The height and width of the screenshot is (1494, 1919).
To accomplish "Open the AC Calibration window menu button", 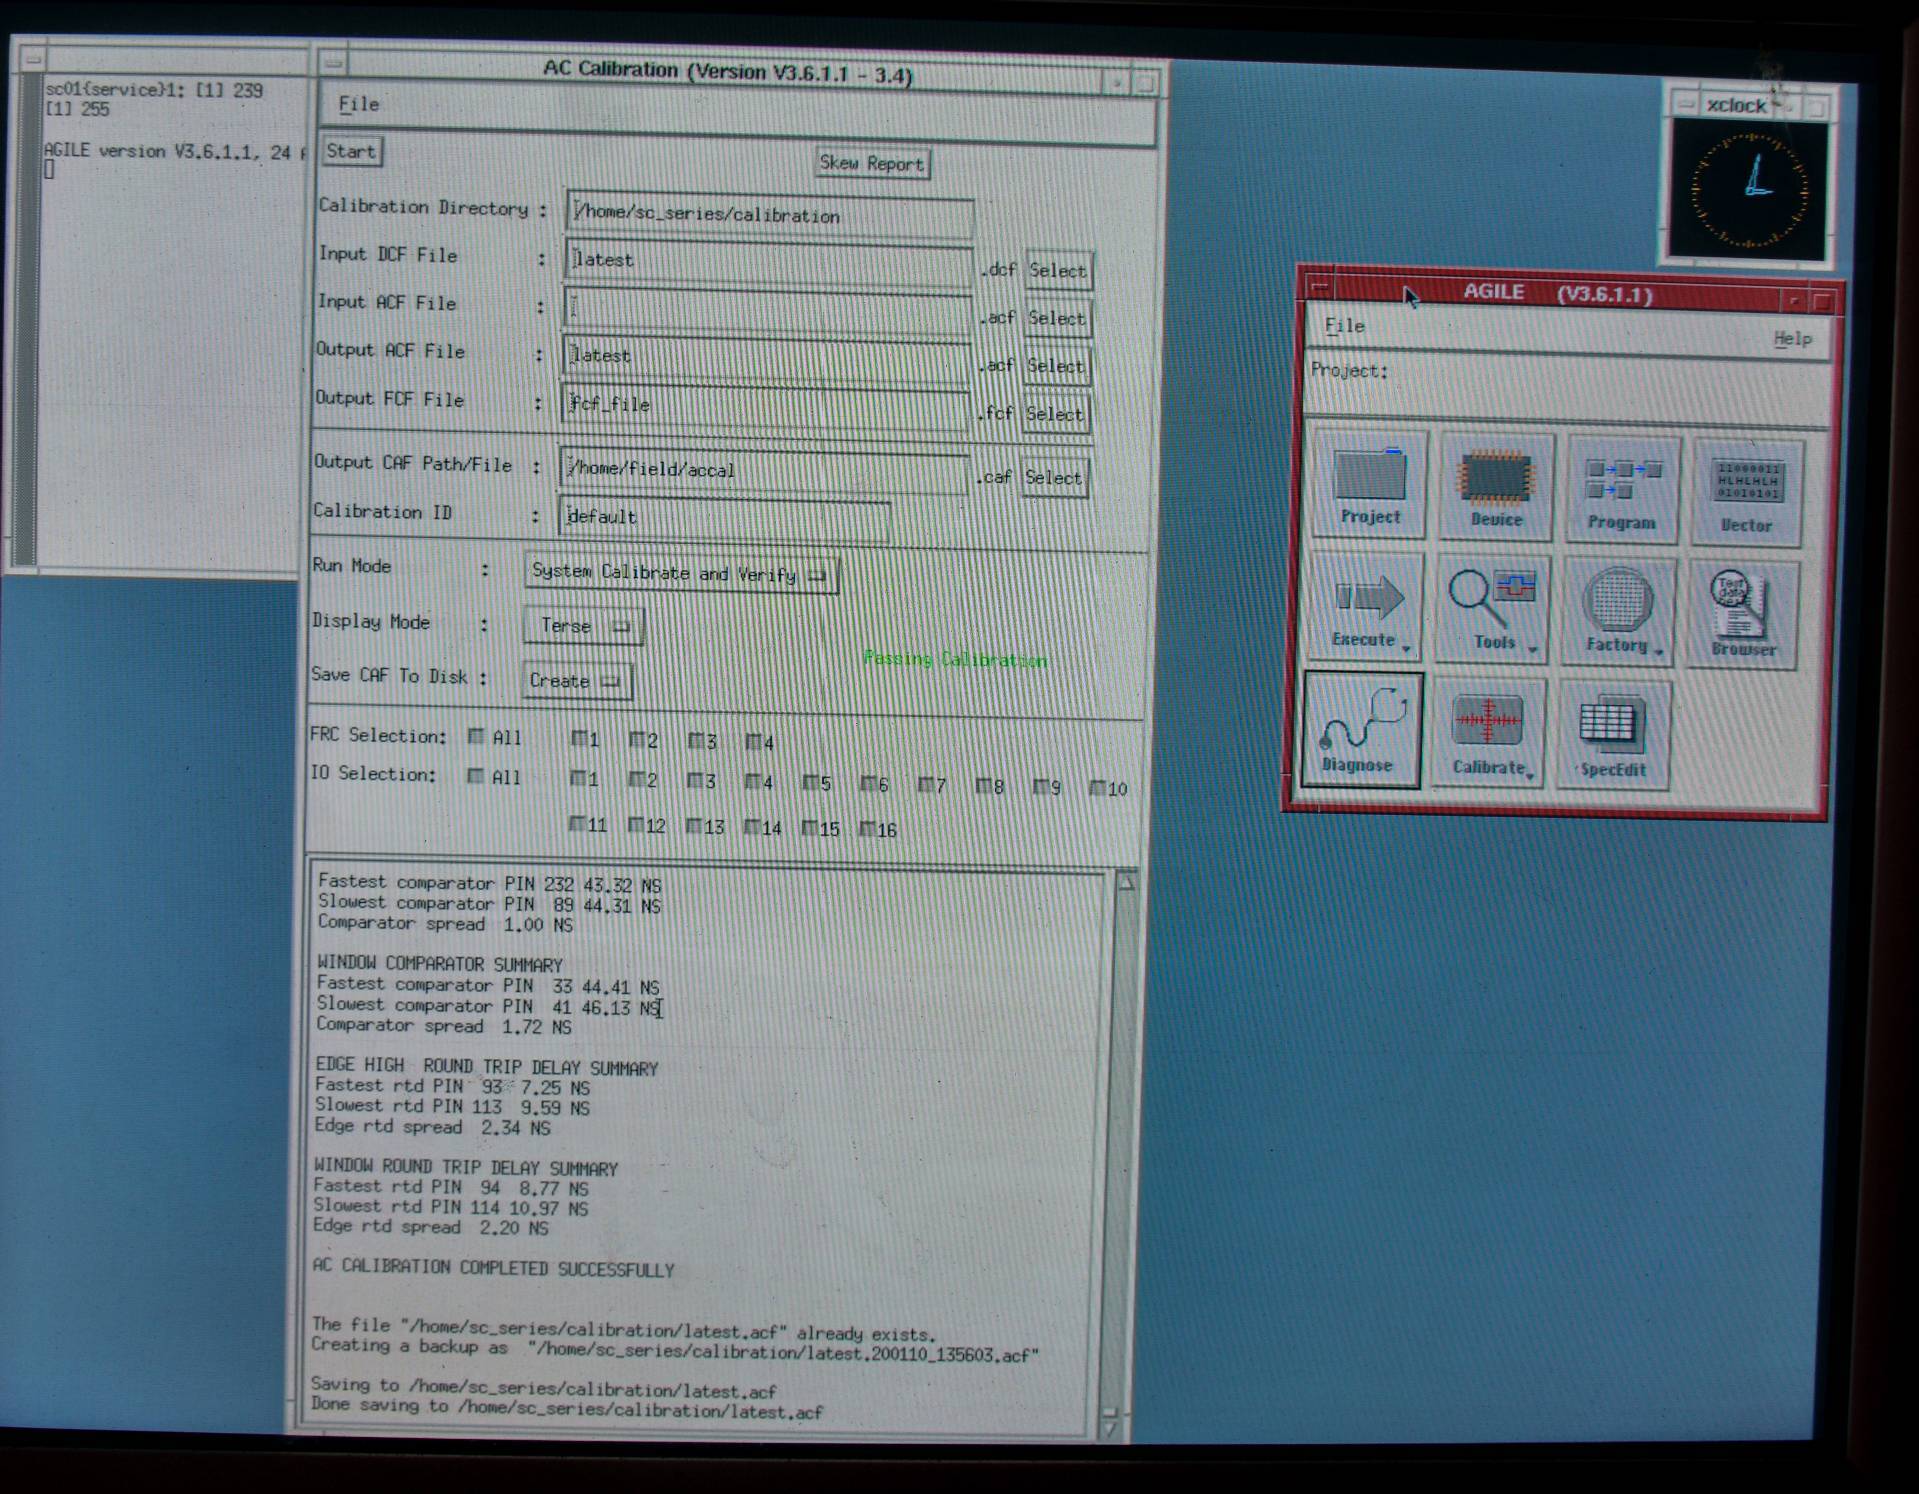I will (334, 63).
